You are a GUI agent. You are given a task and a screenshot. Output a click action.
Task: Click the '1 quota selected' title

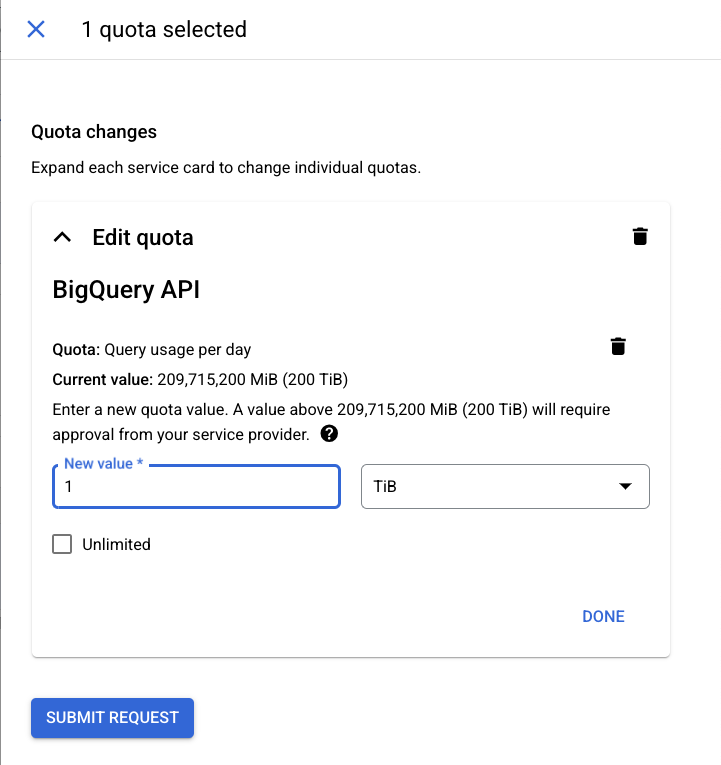point(164,29)
